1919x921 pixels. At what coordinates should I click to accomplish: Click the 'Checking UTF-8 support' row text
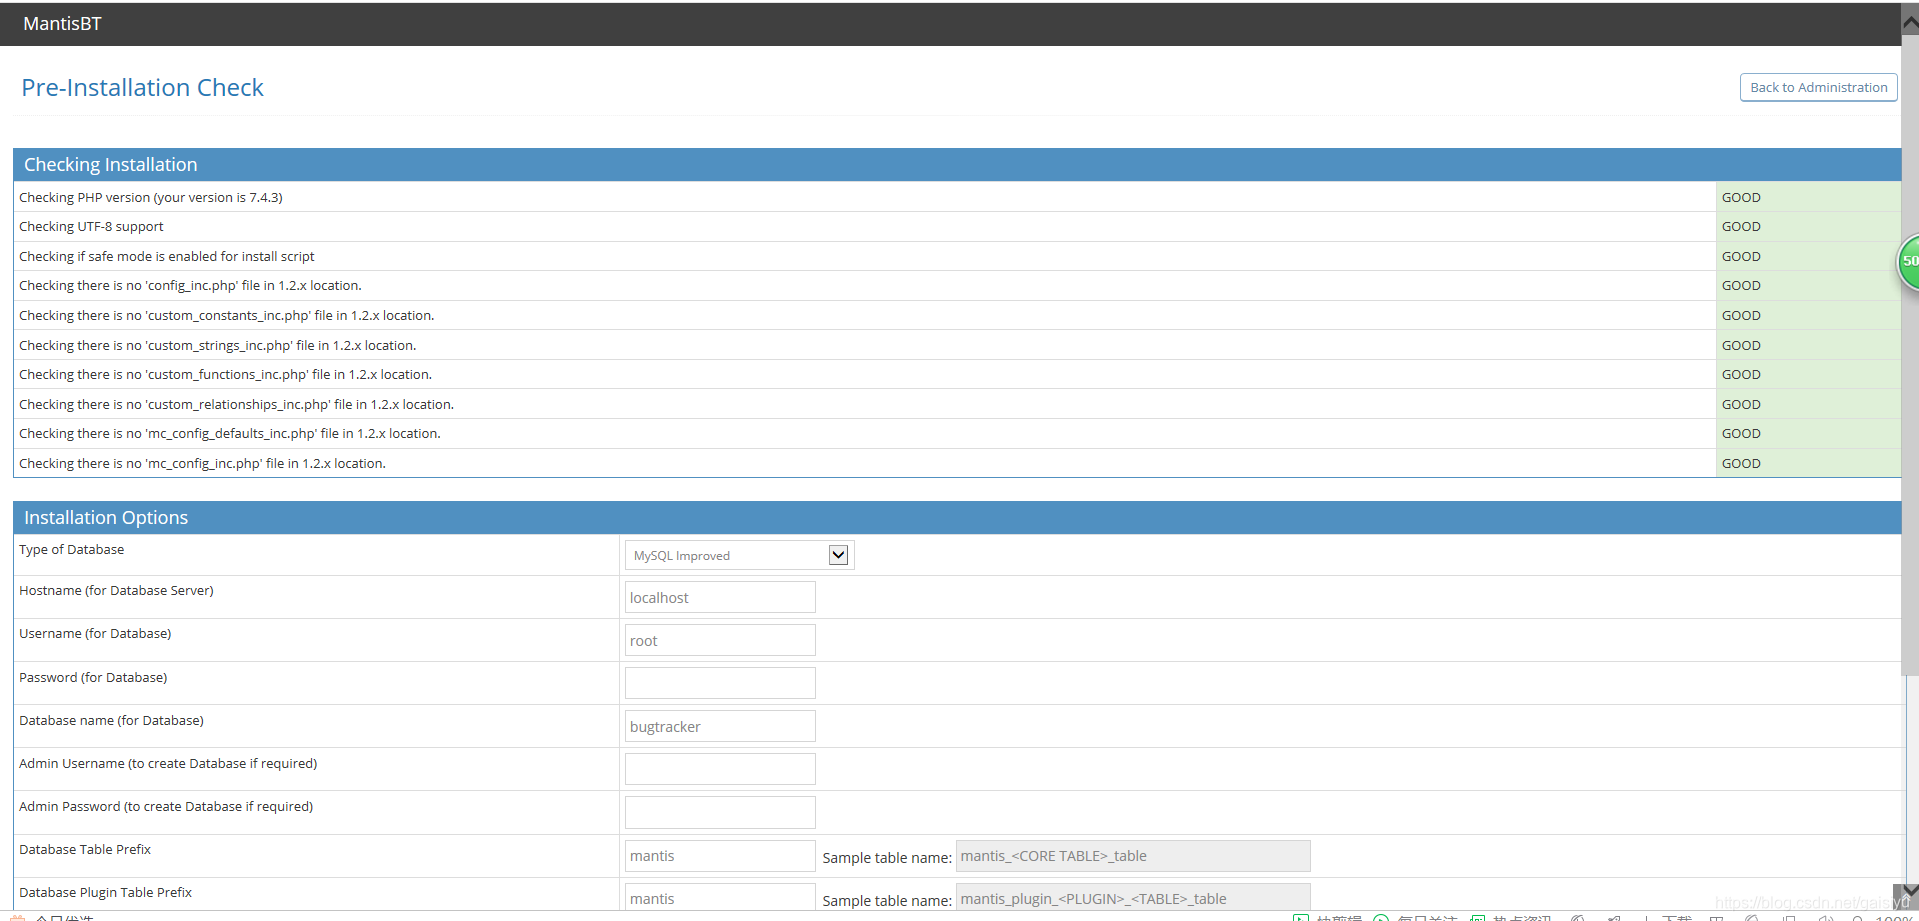pyautogui.click(x=91, y=227)
